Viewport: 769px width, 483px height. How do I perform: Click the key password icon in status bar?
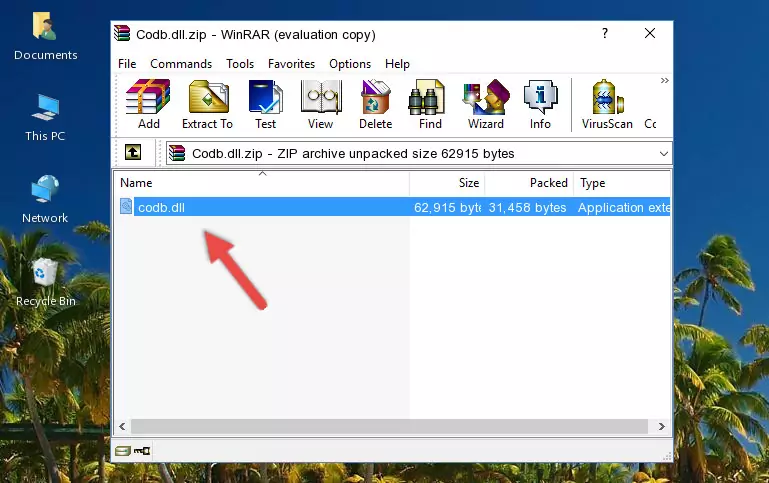pos(142,451)
